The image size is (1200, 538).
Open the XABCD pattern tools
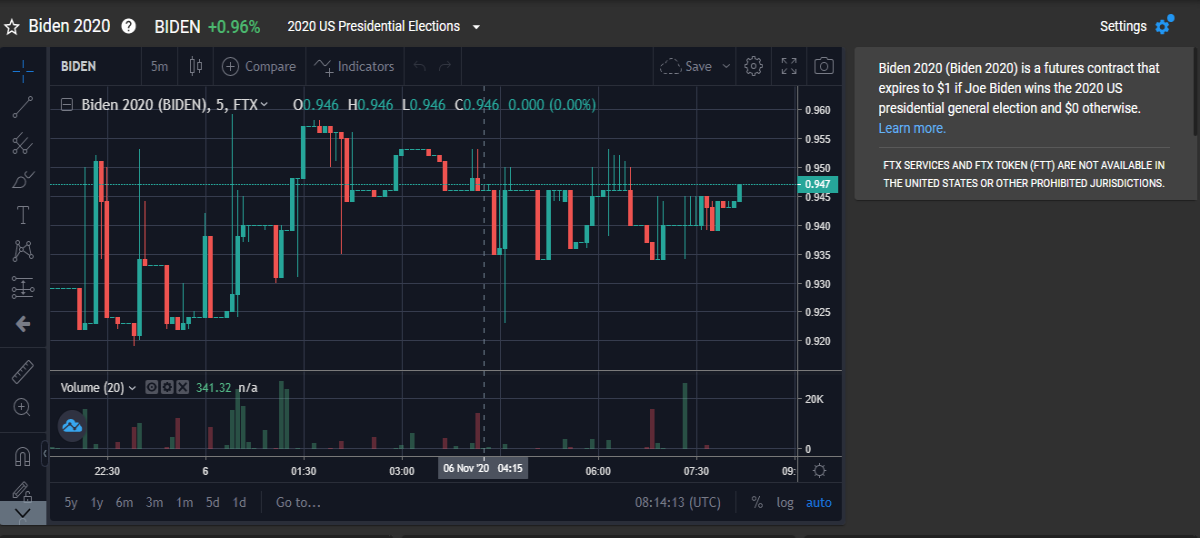pos(23,251)
